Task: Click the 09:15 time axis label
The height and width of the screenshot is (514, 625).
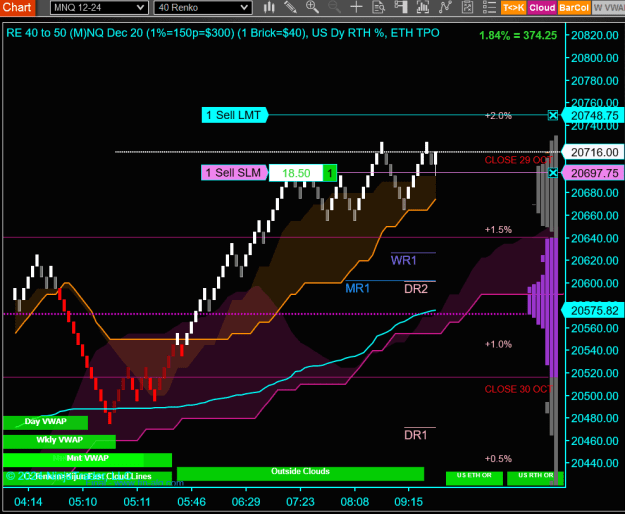Action: pyautogui.click(x=409, y=502)
